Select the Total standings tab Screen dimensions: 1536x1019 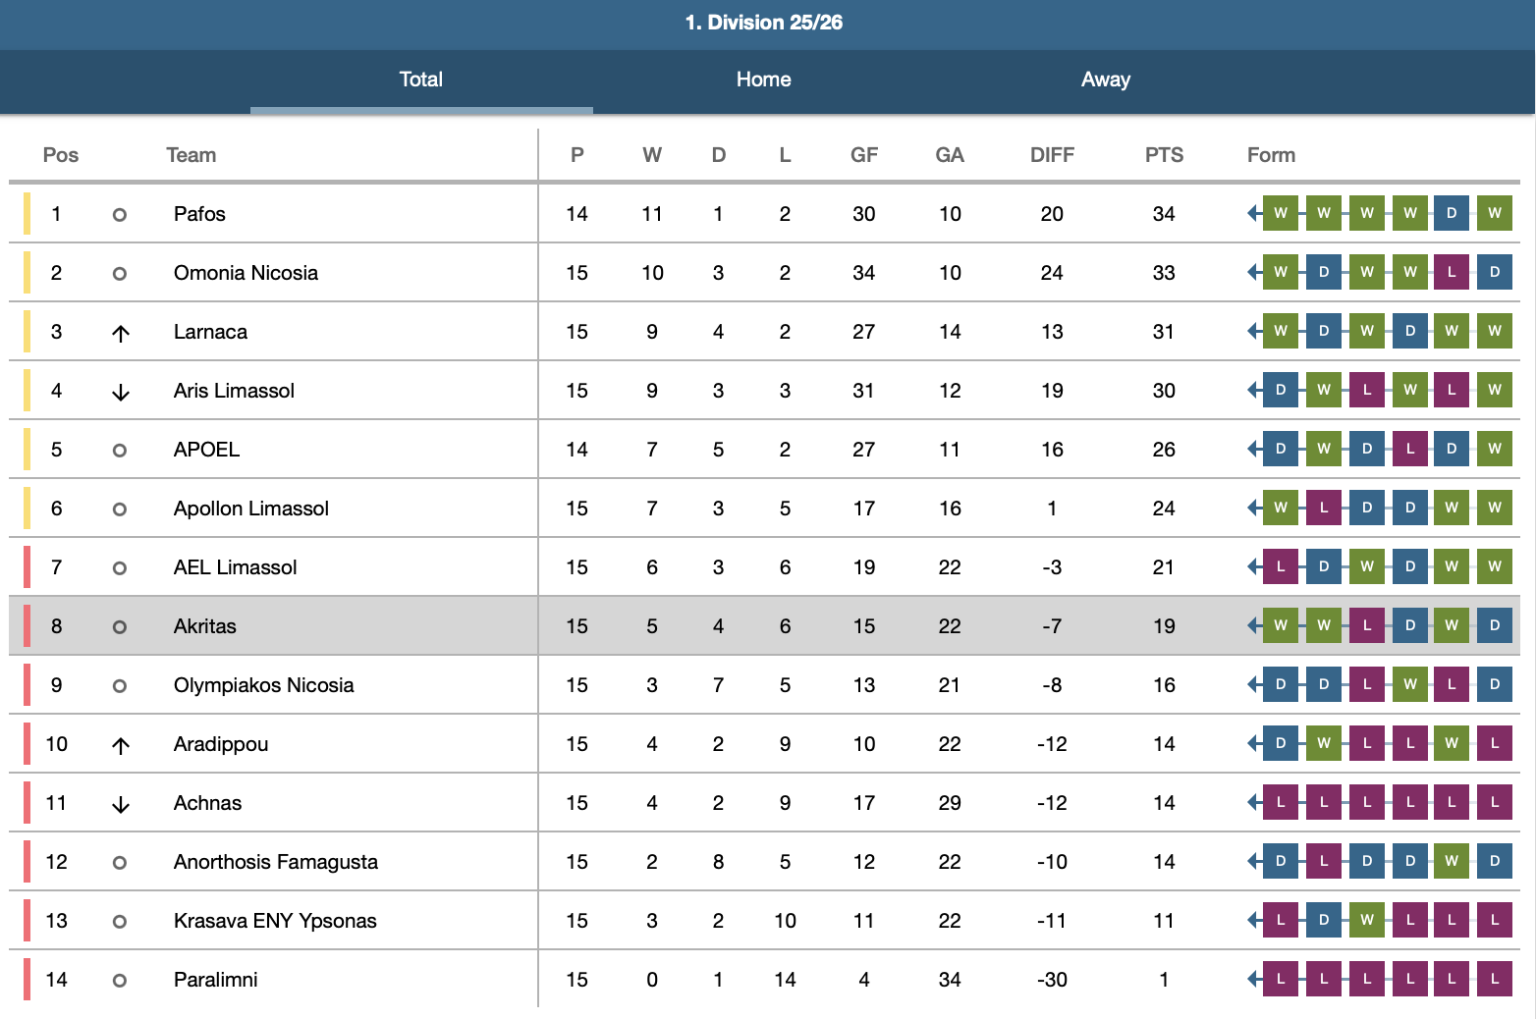(x=421, y=80)
